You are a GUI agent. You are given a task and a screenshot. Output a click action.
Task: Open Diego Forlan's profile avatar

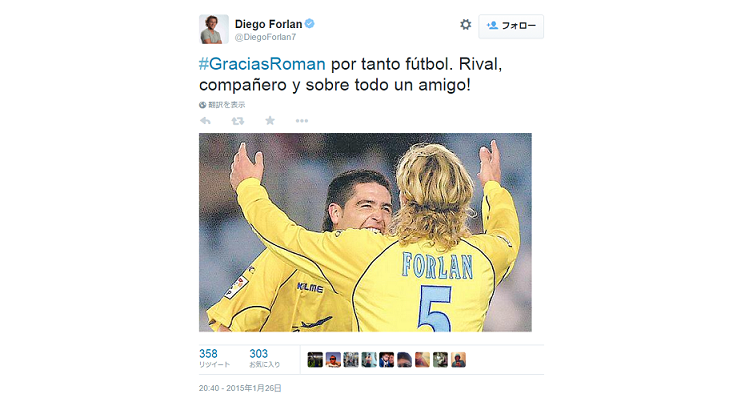pos(214,29)
